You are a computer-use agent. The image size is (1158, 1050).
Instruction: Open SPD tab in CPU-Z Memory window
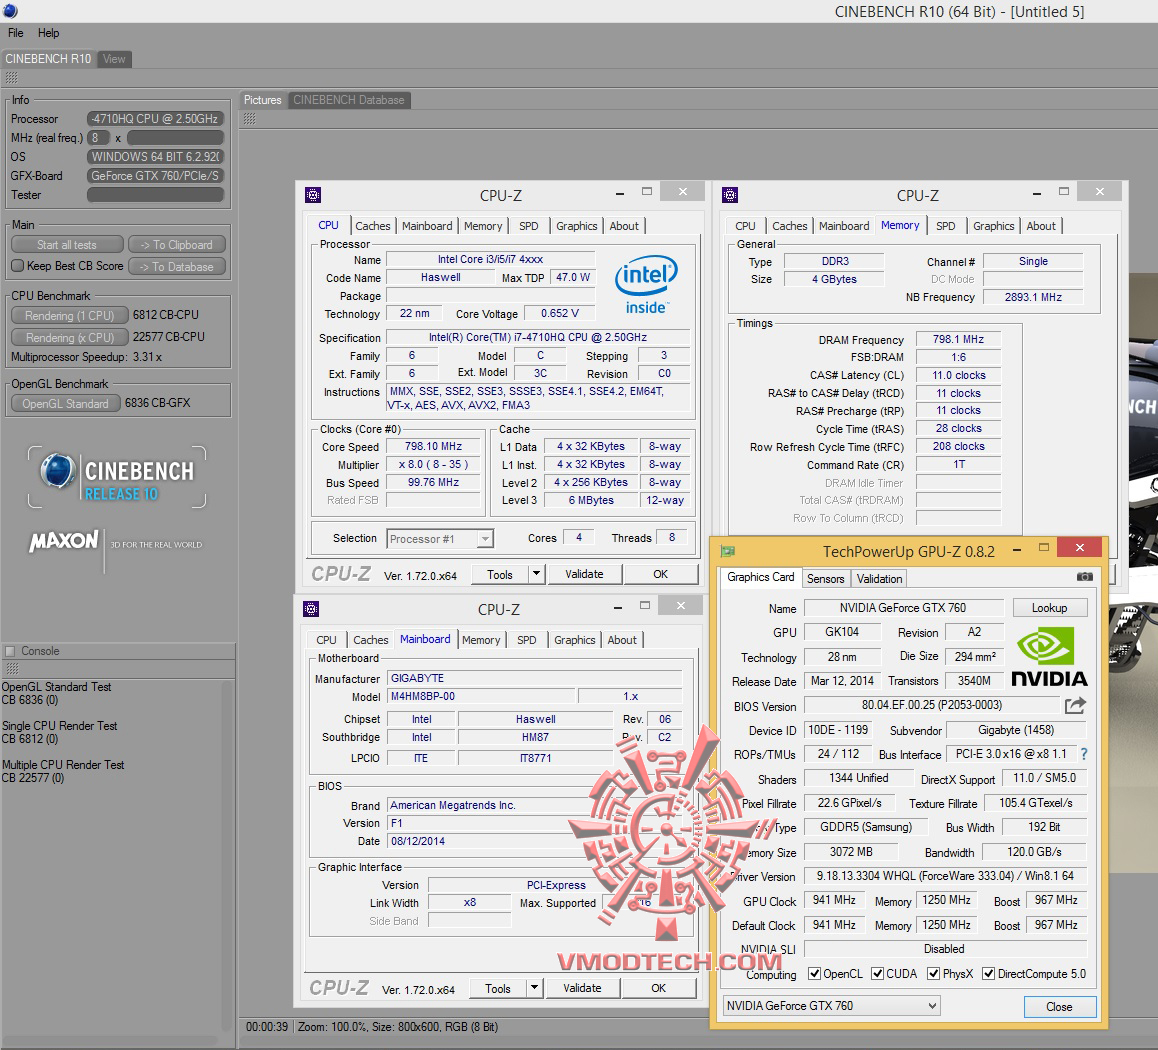(945, 226)
